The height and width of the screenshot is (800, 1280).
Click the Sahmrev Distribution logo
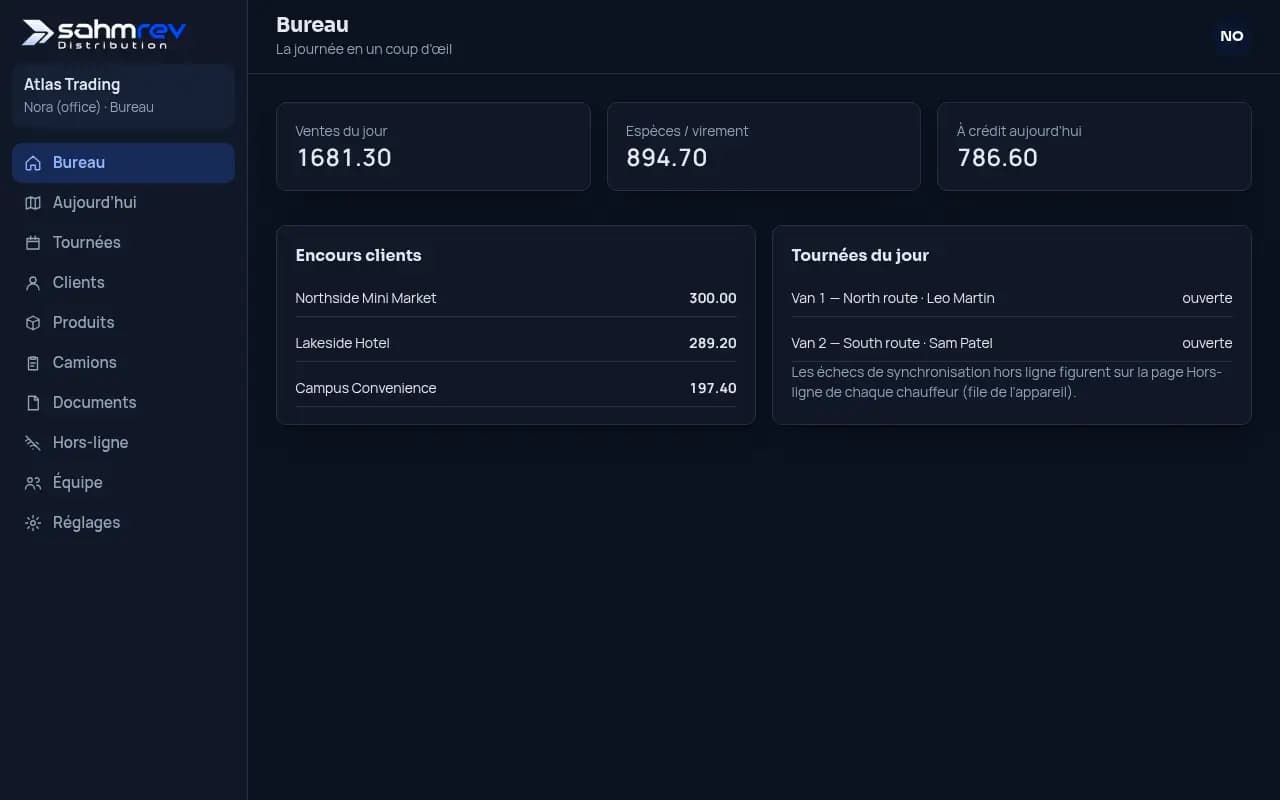pos(104,33)
